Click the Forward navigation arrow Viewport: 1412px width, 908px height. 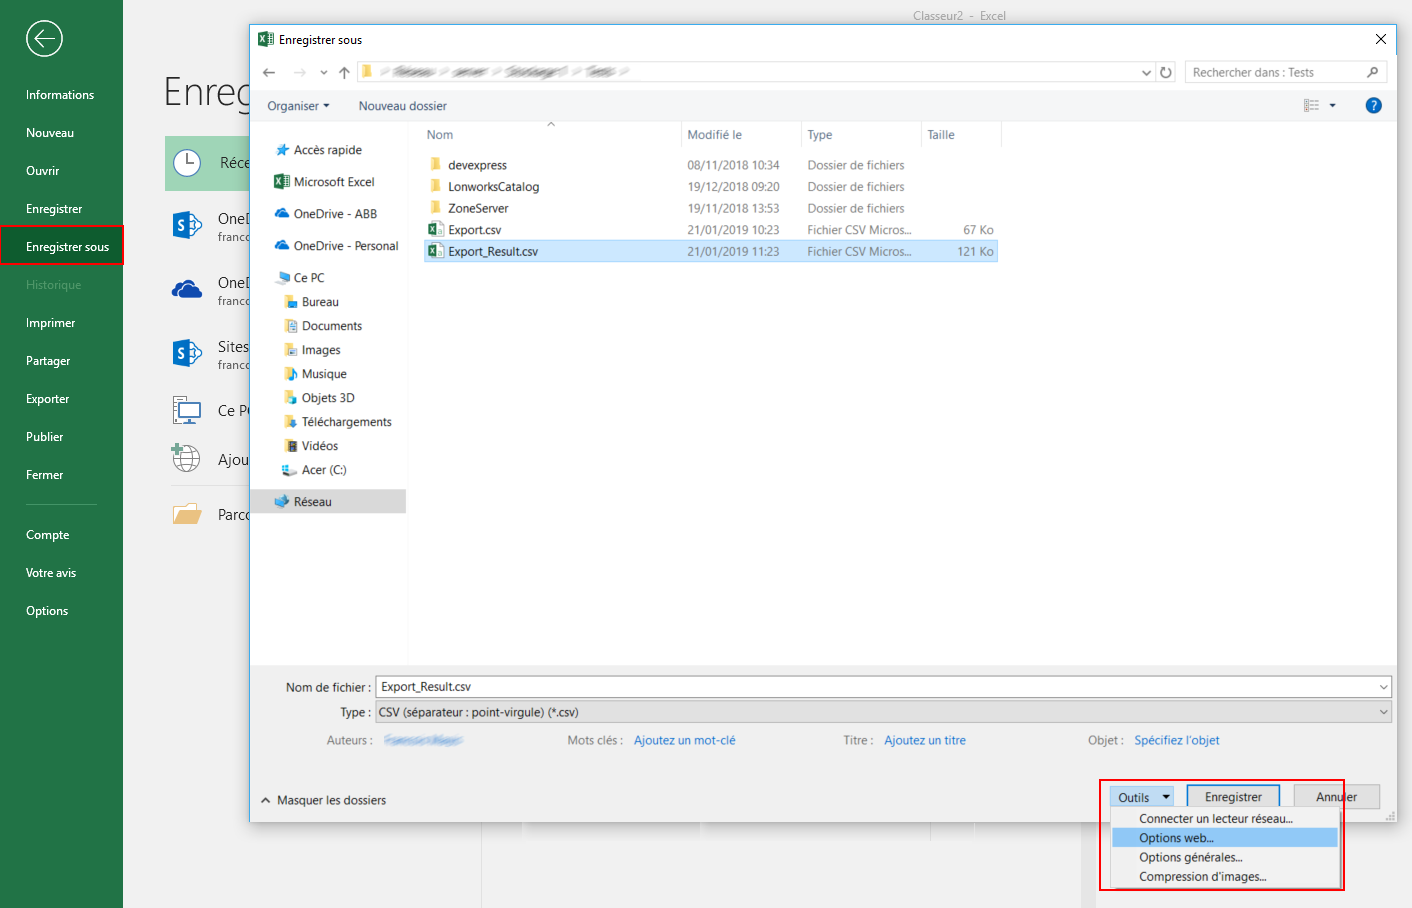pos(299,72)
